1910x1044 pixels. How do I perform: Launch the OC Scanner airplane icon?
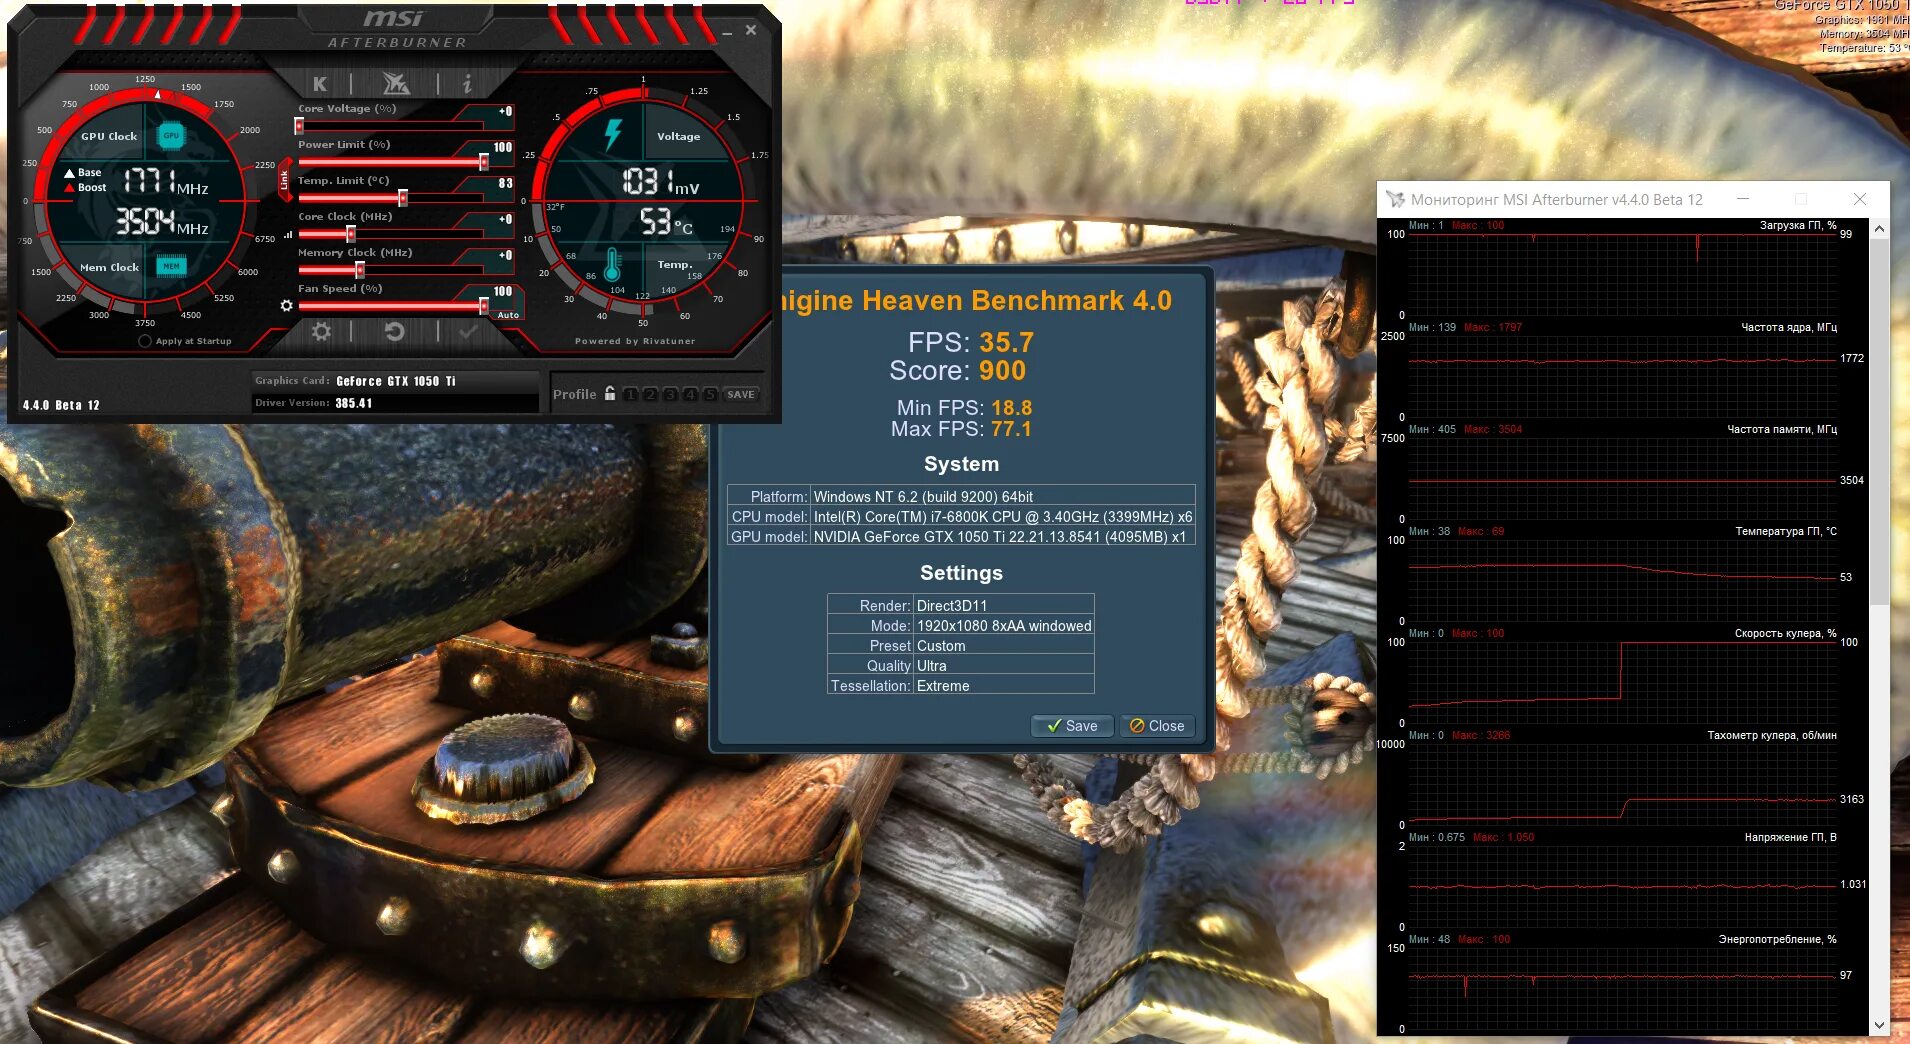396,83
